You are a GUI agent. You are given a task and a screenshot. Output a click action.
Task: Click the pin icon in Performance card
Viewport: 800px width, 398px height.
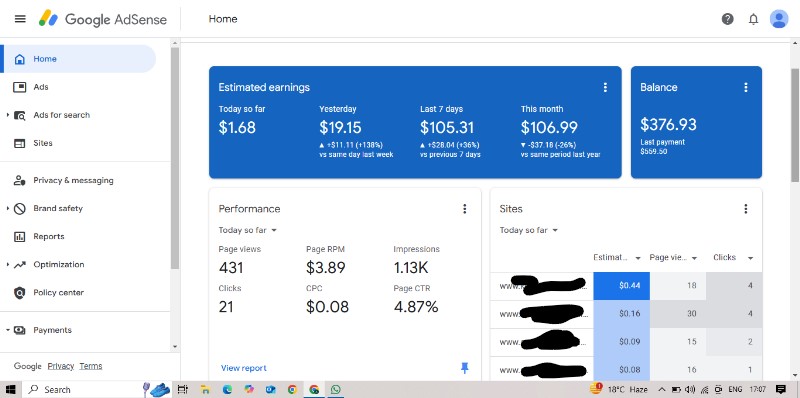(x=464, y=367)
